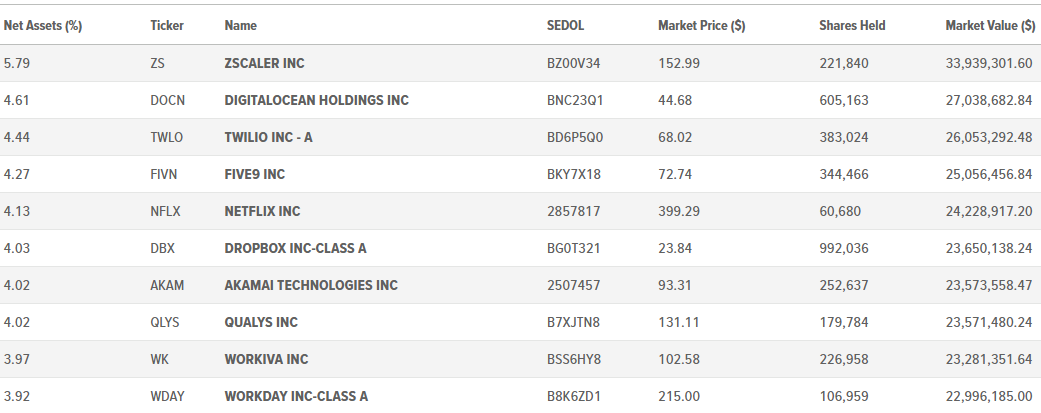Screen dimensions: 1041x413
Task: Open the QUALYS INC holding
Action: 261,323
